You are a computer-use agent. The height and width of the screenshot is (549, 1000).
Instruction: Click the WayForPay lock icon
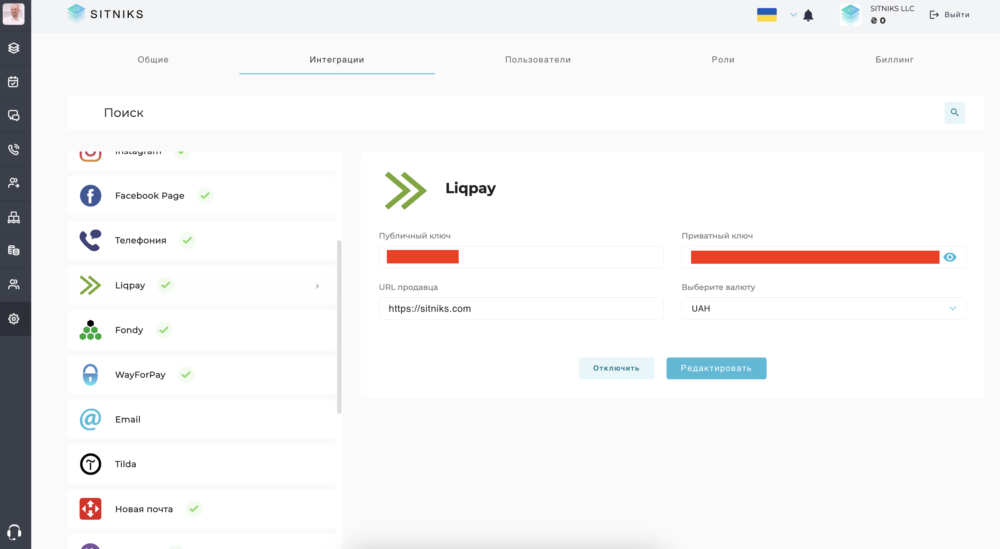pos(91,374)
